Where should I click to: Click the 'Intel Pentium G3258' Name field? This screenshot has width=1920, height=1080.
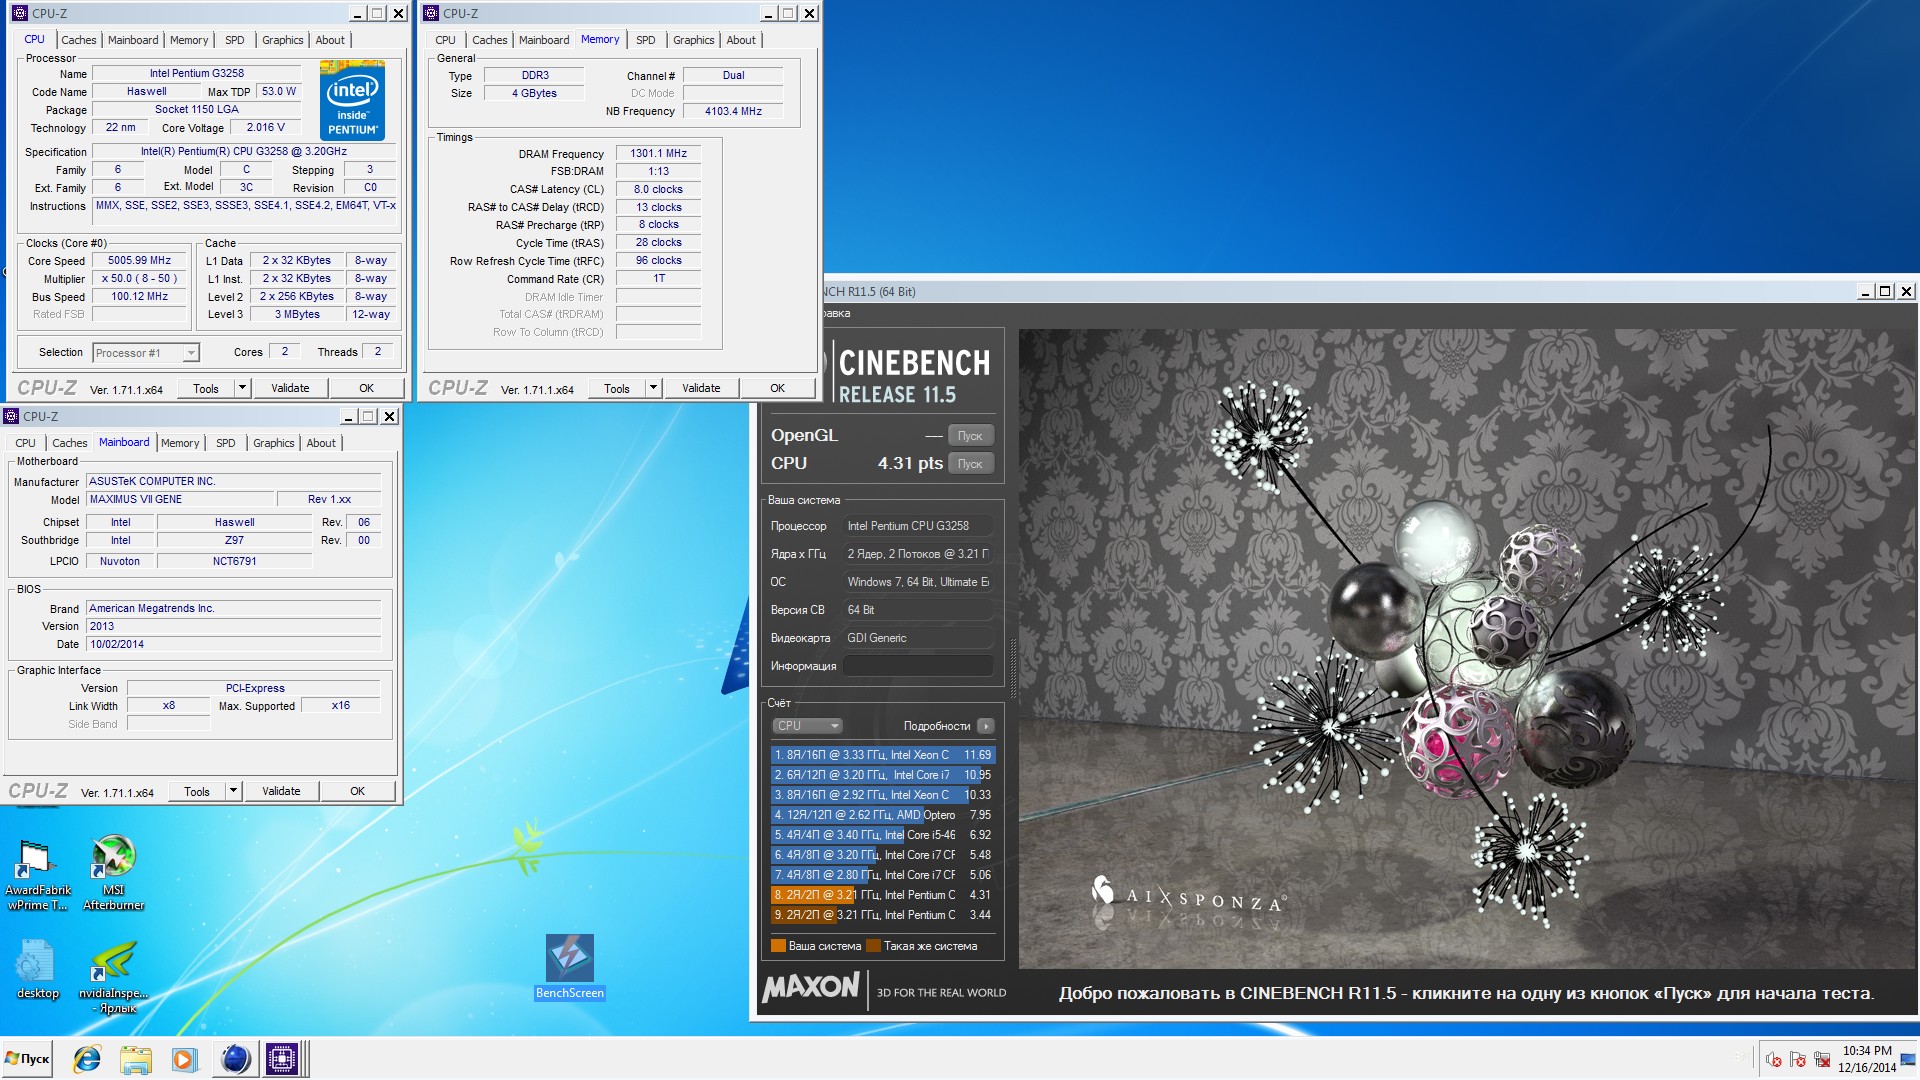197,73
